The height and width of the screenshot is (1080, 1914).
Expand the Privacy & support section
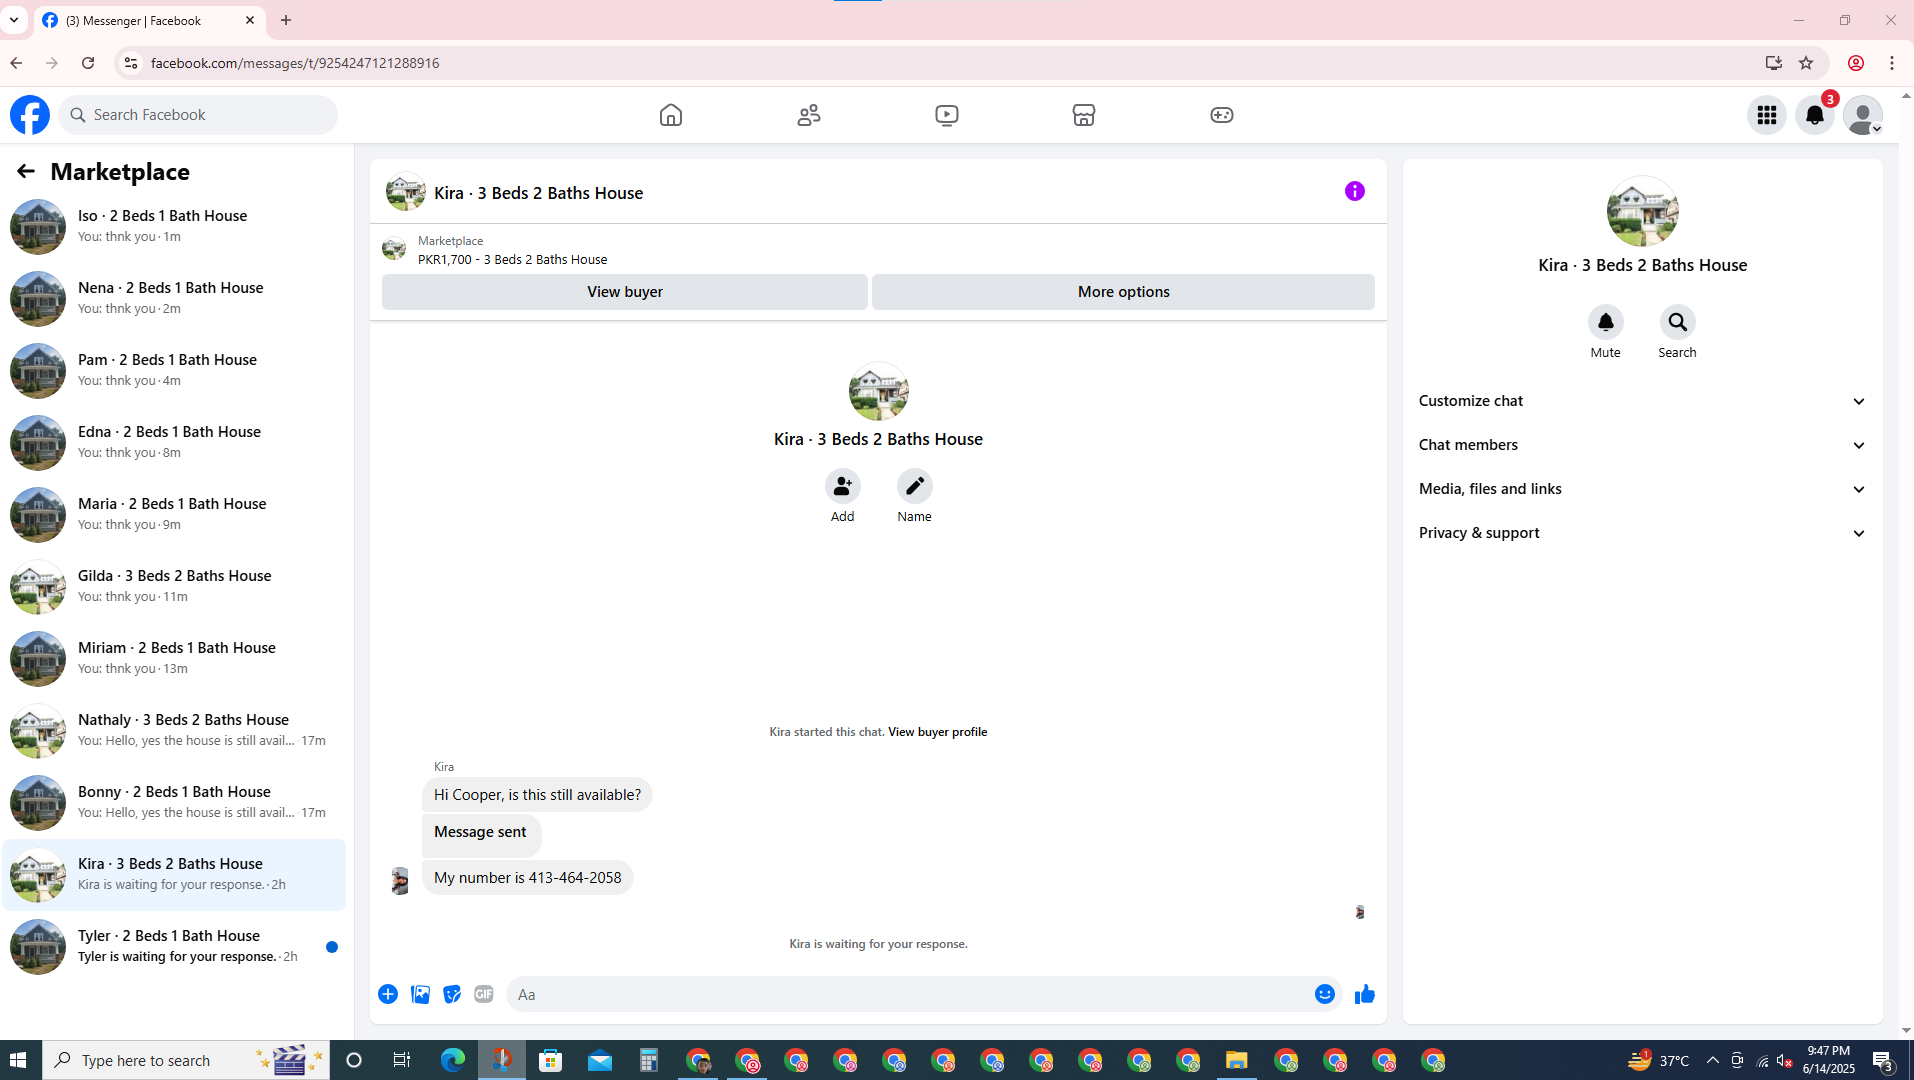1642,533
